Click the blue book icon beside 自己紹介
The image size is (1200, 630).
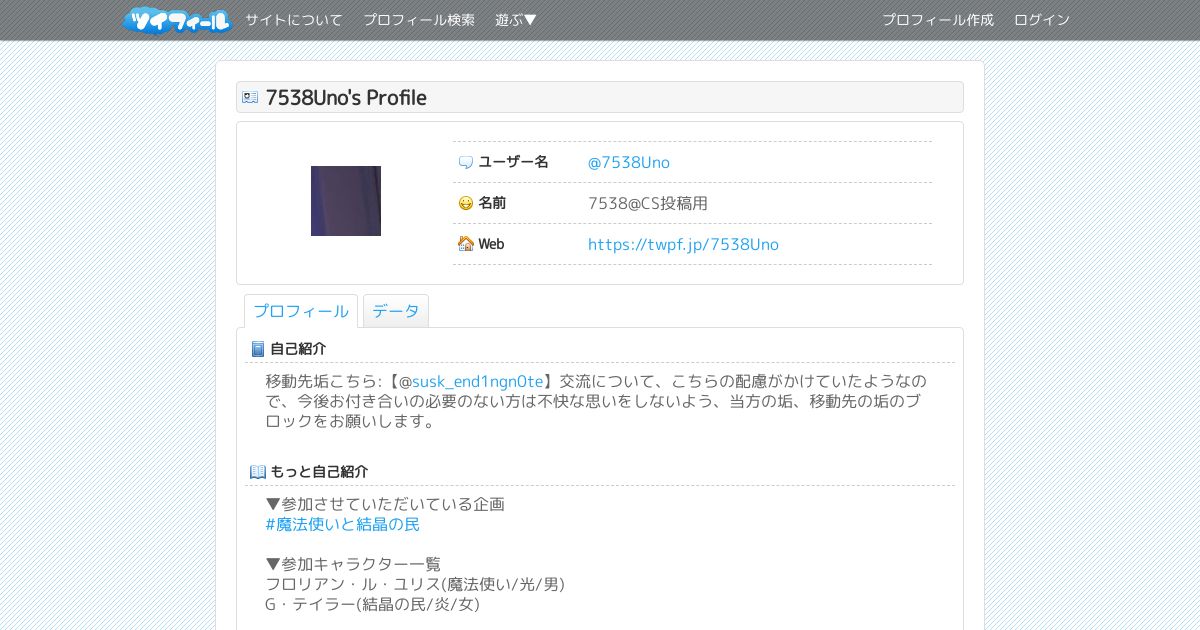click(258, 349)
